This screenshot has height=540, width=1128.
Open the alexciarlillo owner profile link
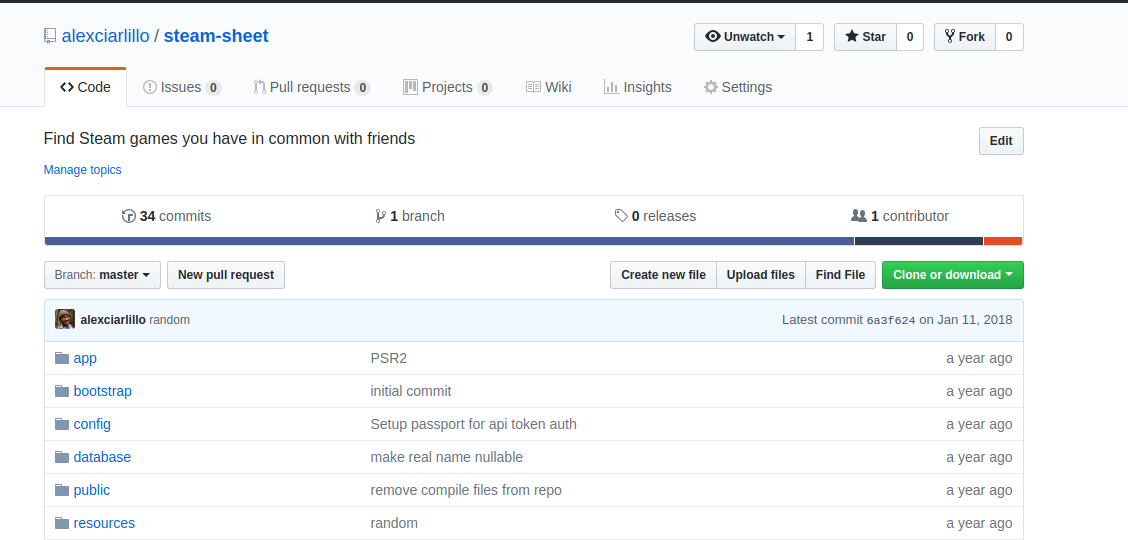coord(106,36)
